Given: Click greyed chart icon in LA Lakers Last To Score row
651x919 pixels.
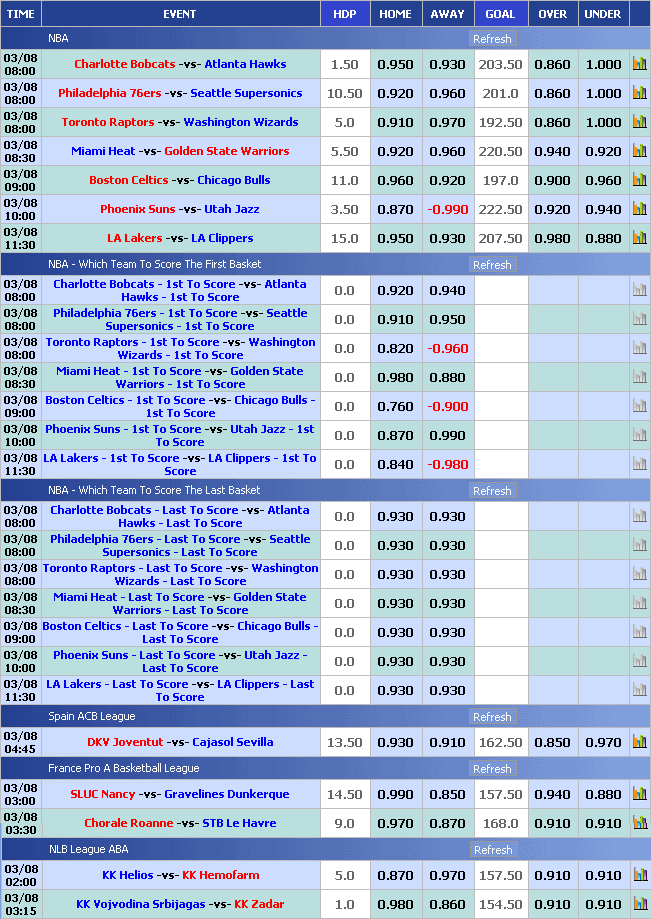Looking at the screenshot, I should click(x=639, y=690).
